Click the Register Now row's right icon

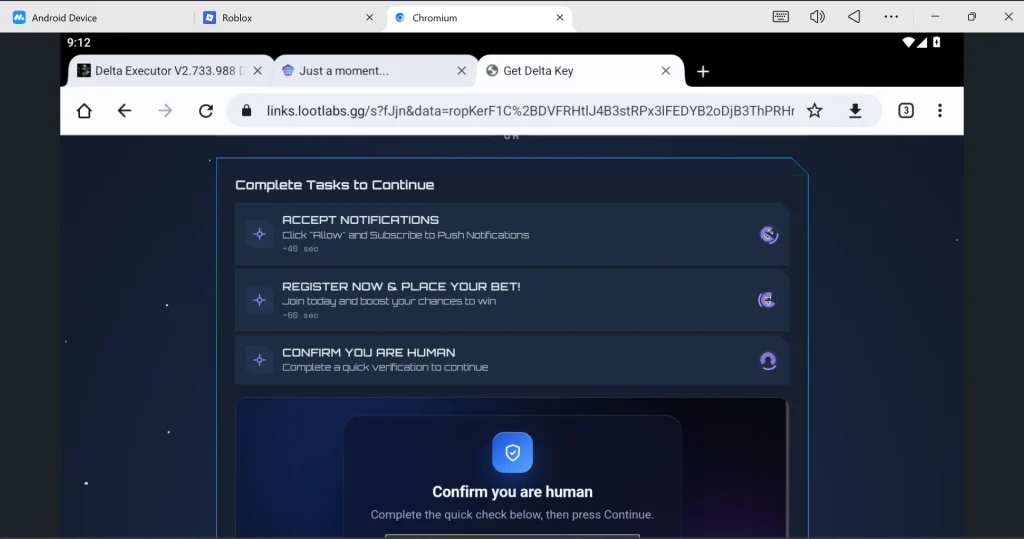[767, 300]
